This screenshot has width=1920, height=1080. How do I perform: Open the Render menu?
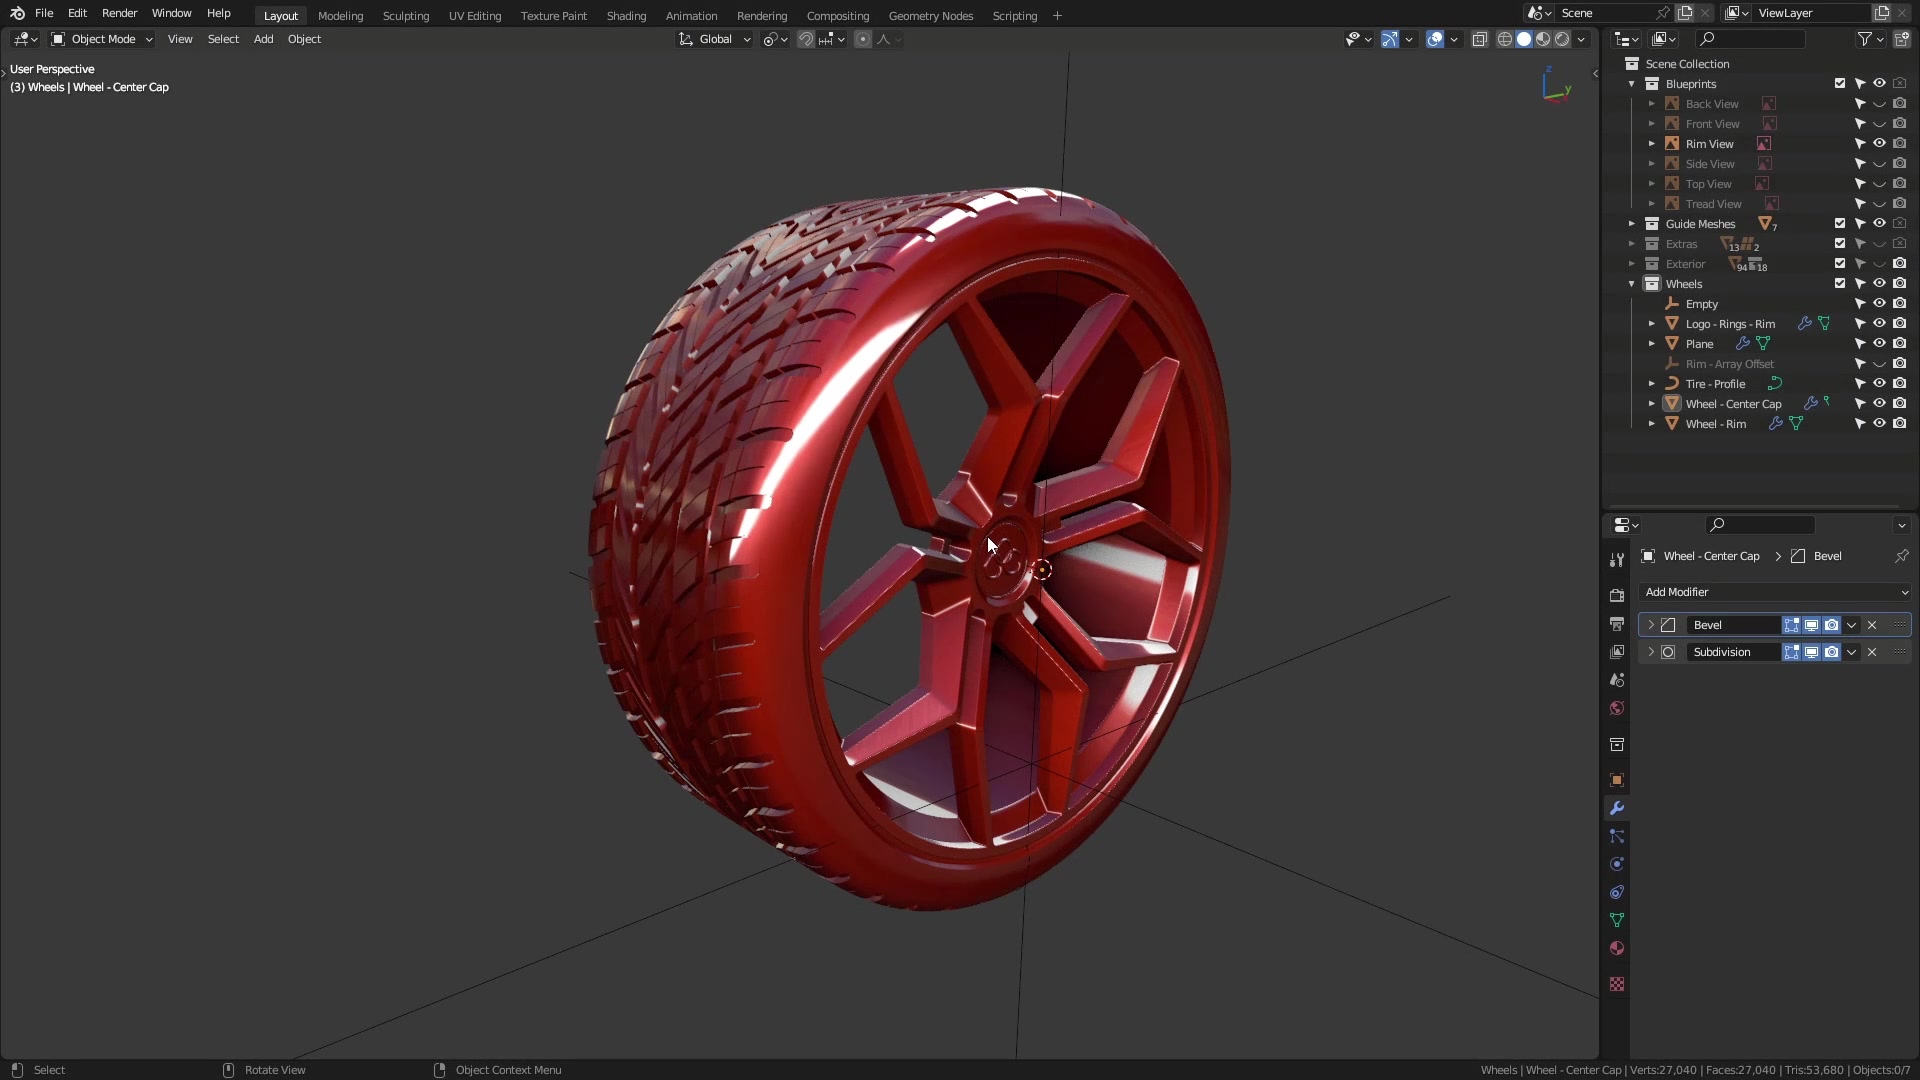tap(119, 13)
